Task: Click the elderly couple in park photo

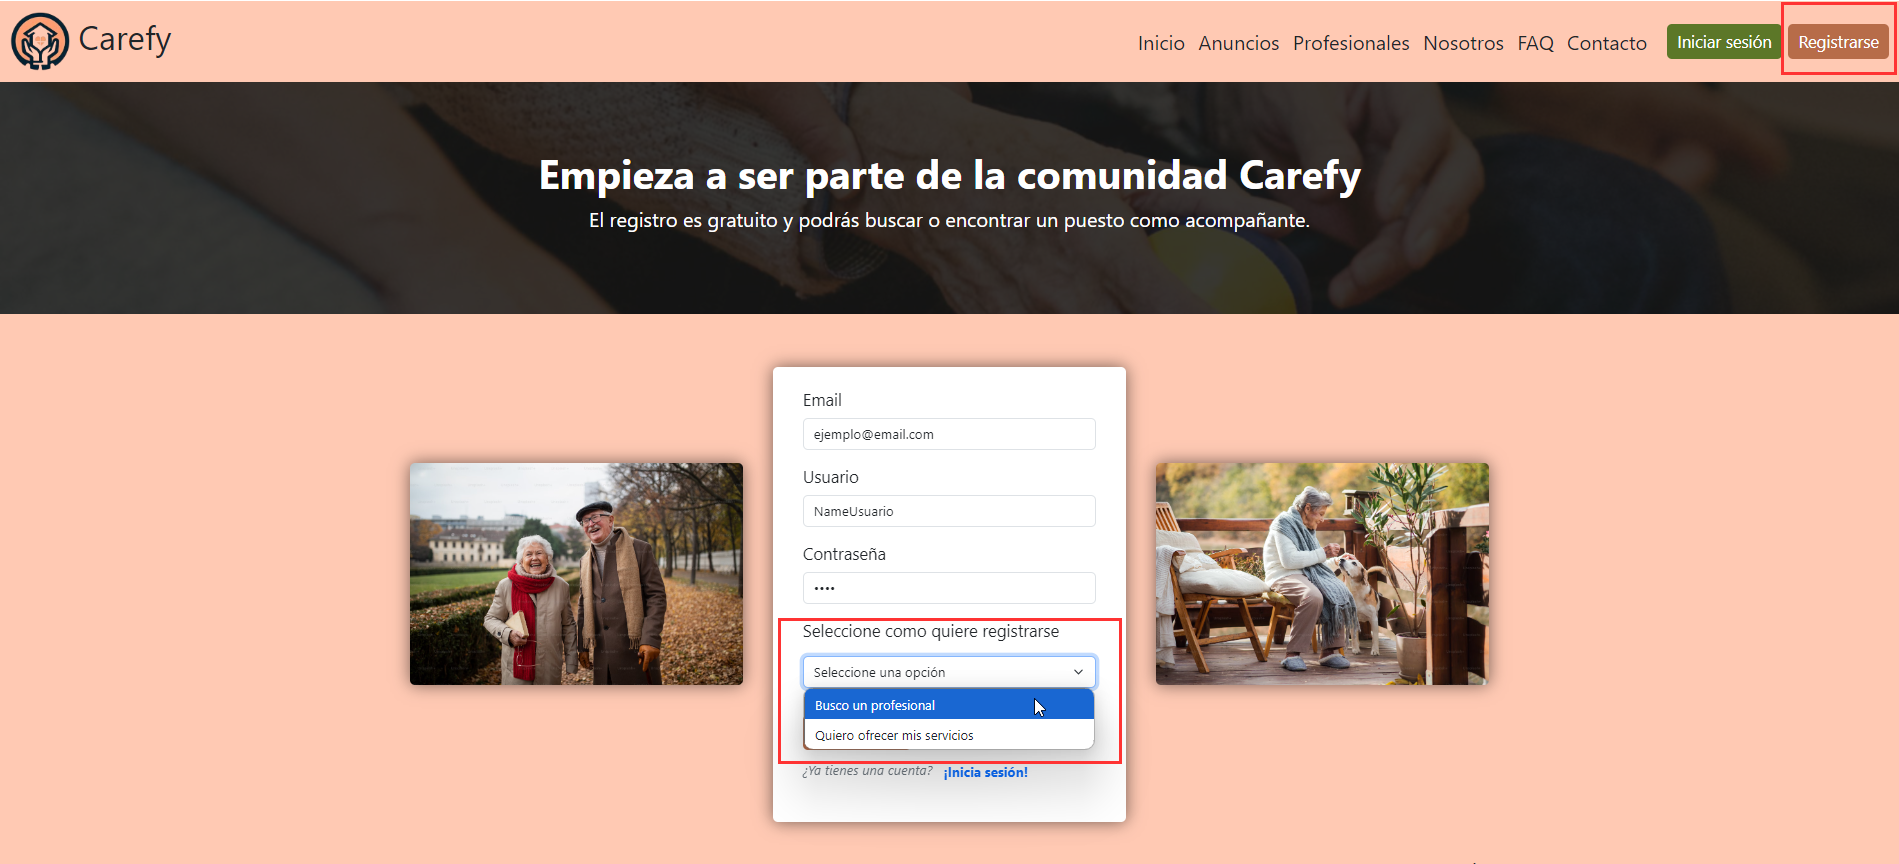Action: tap(576, 574)
